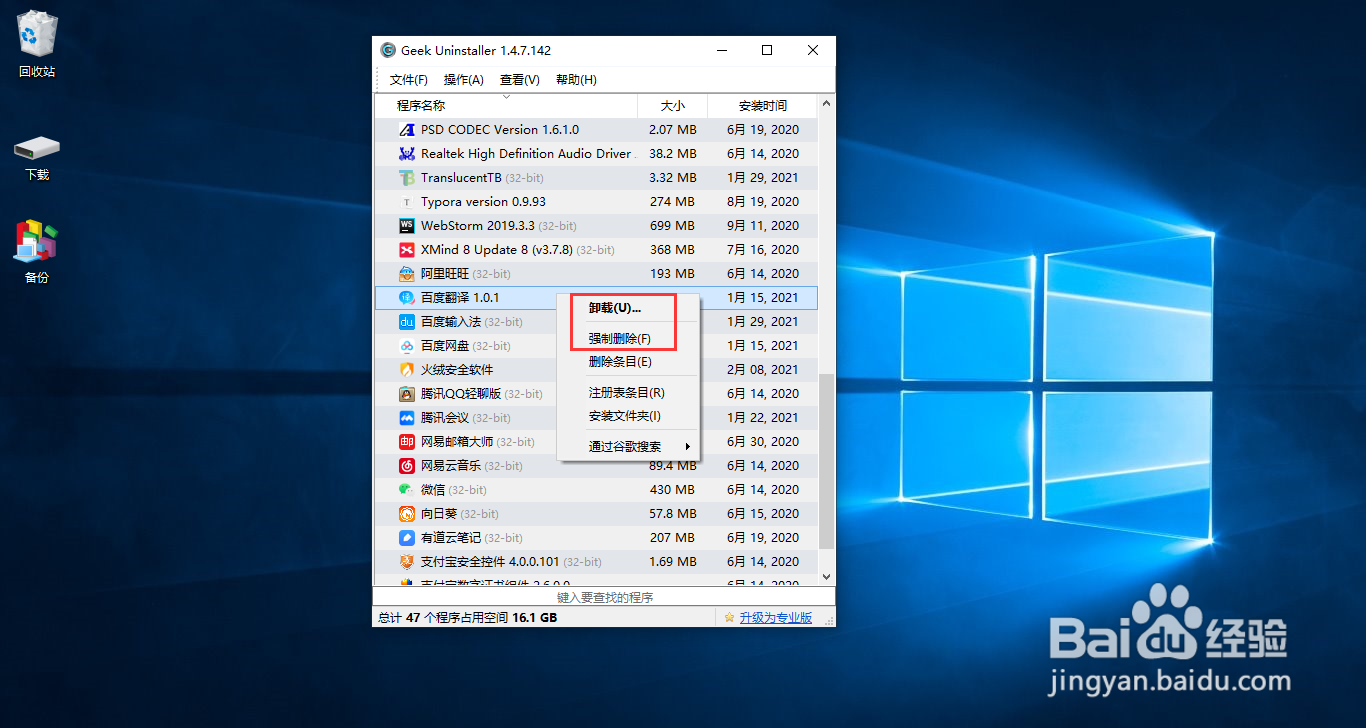
Task: Select the 腾讯QQ轻聊版 icon
Action: tap(406, 394)
